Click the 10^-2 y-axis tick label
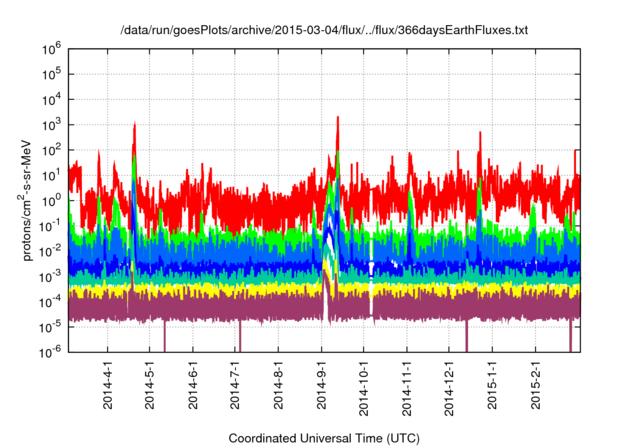 50,251
